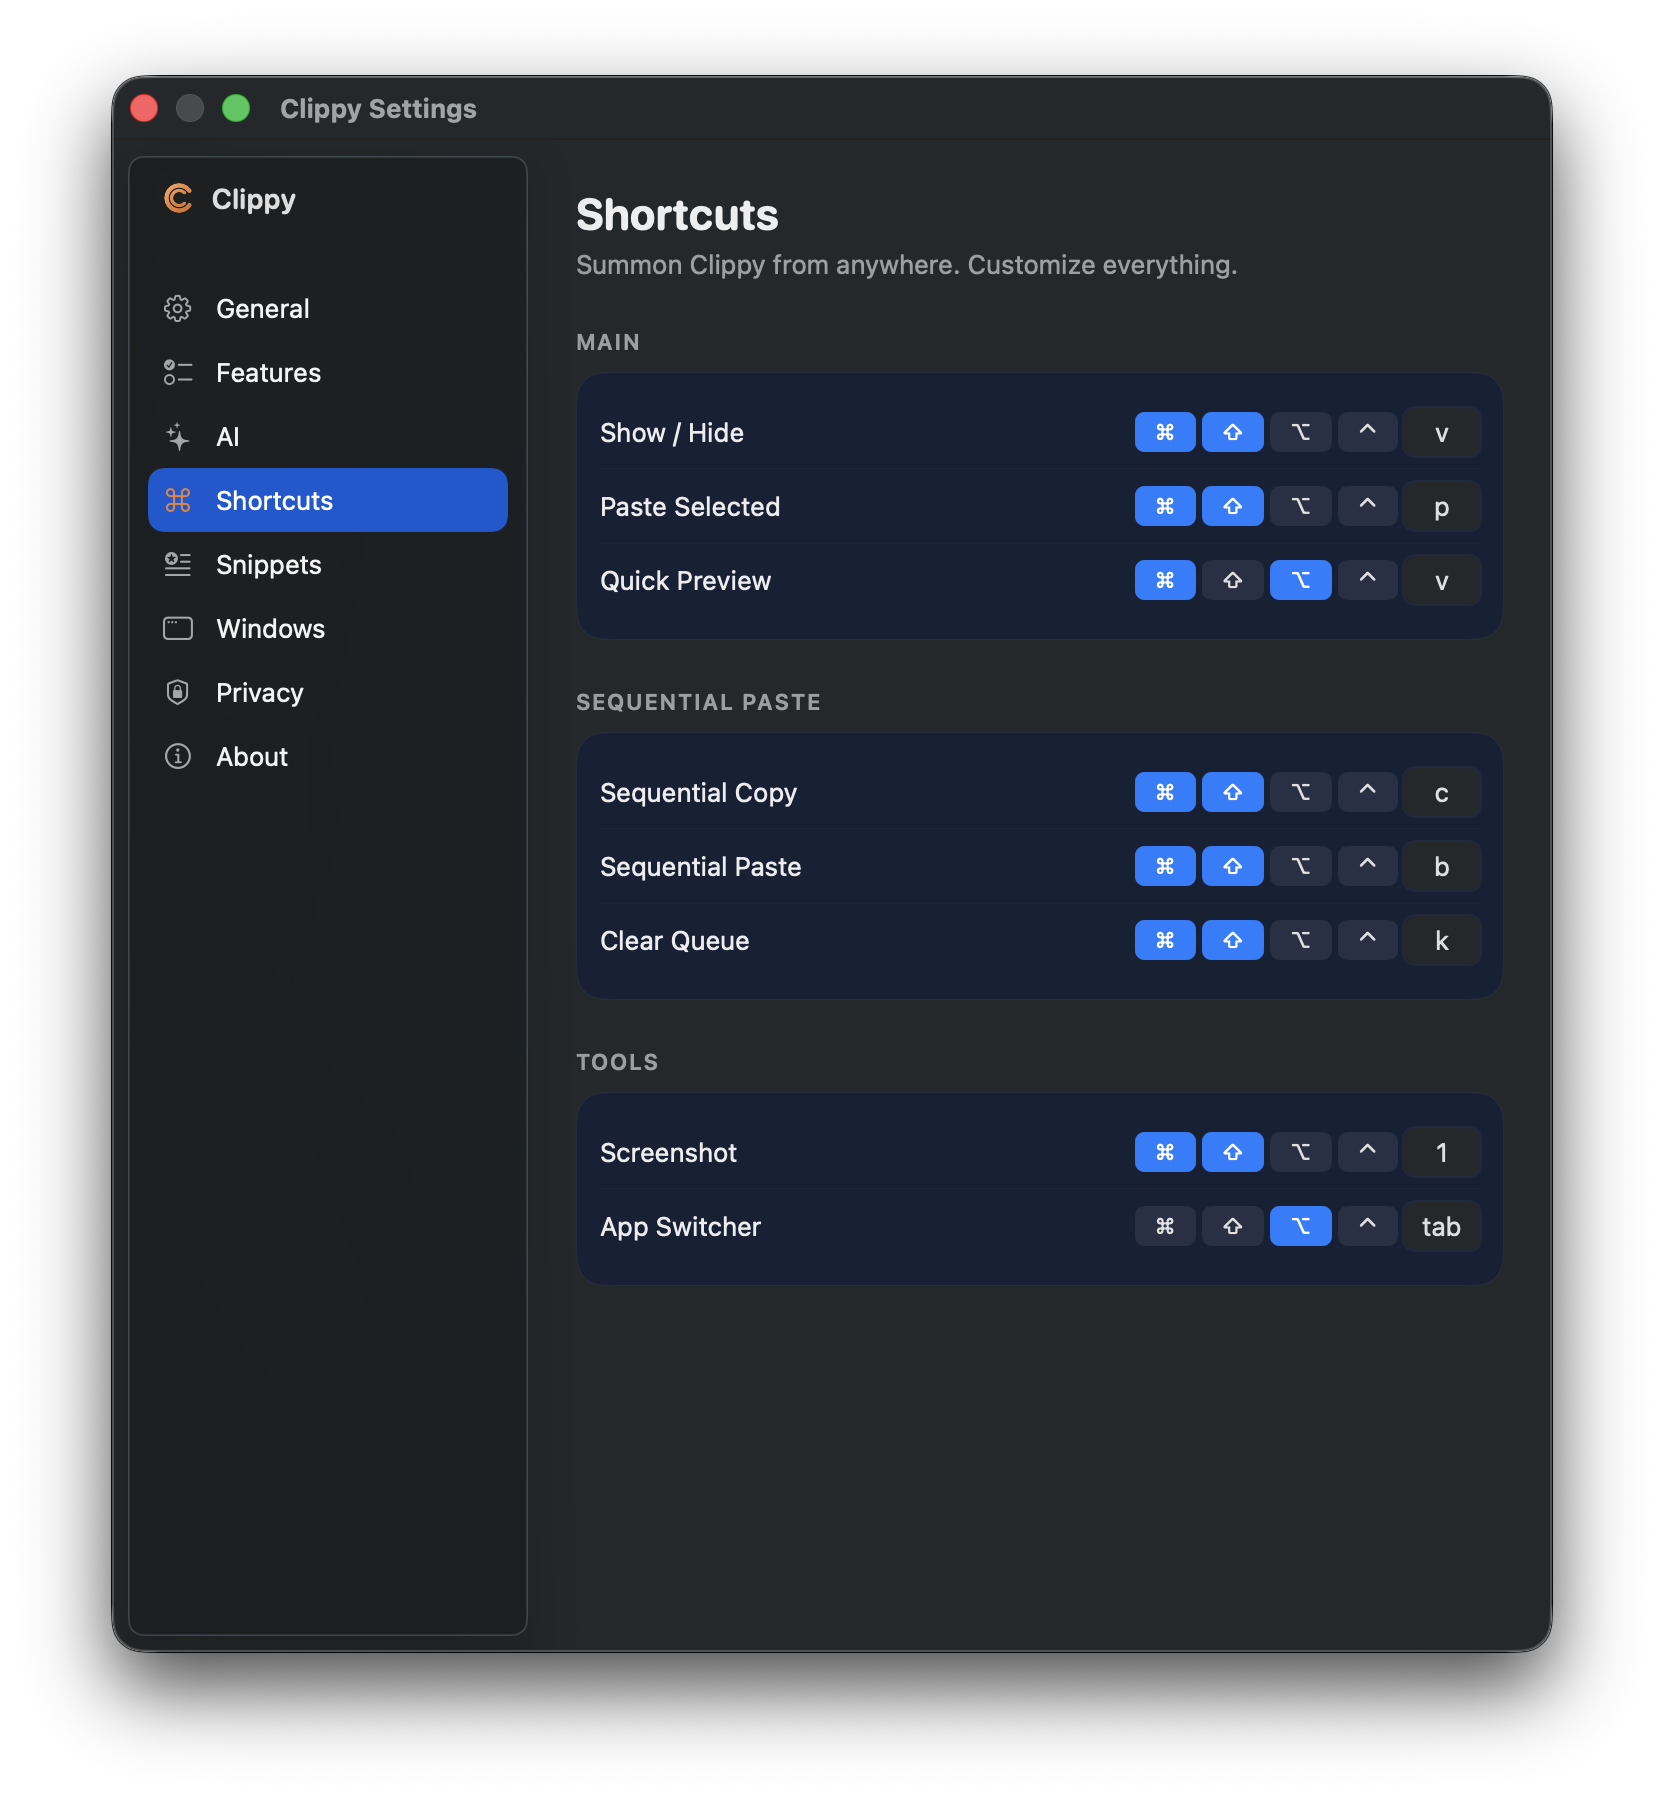This screenshot has width=1664, height=1800.
Task: Click the Snippets icon in sidebar
Action: click(x=178, y=565)
